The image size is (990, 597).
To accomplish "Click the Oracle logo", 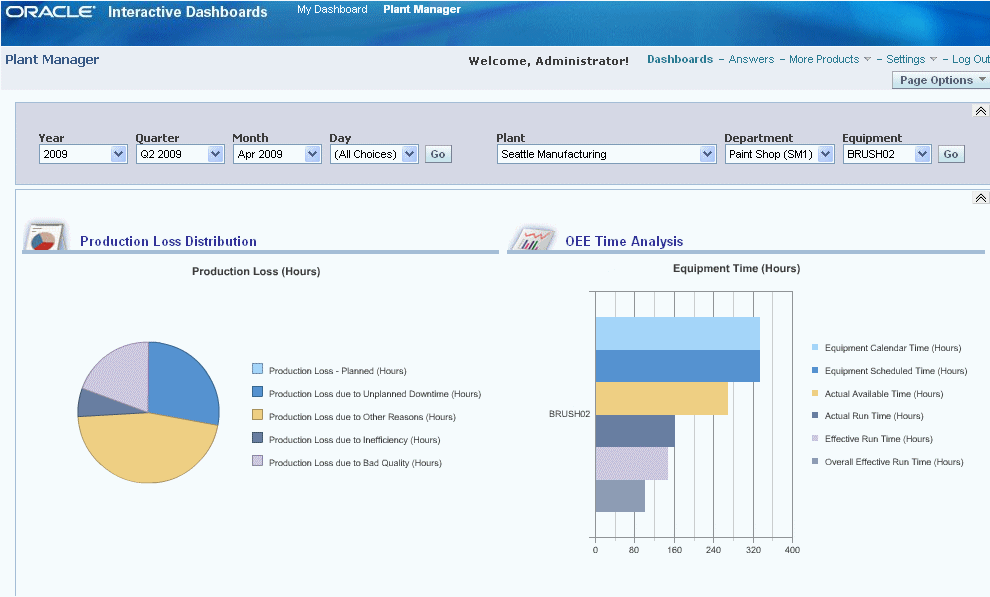I will pyautogui.click(x=51, y=11).
